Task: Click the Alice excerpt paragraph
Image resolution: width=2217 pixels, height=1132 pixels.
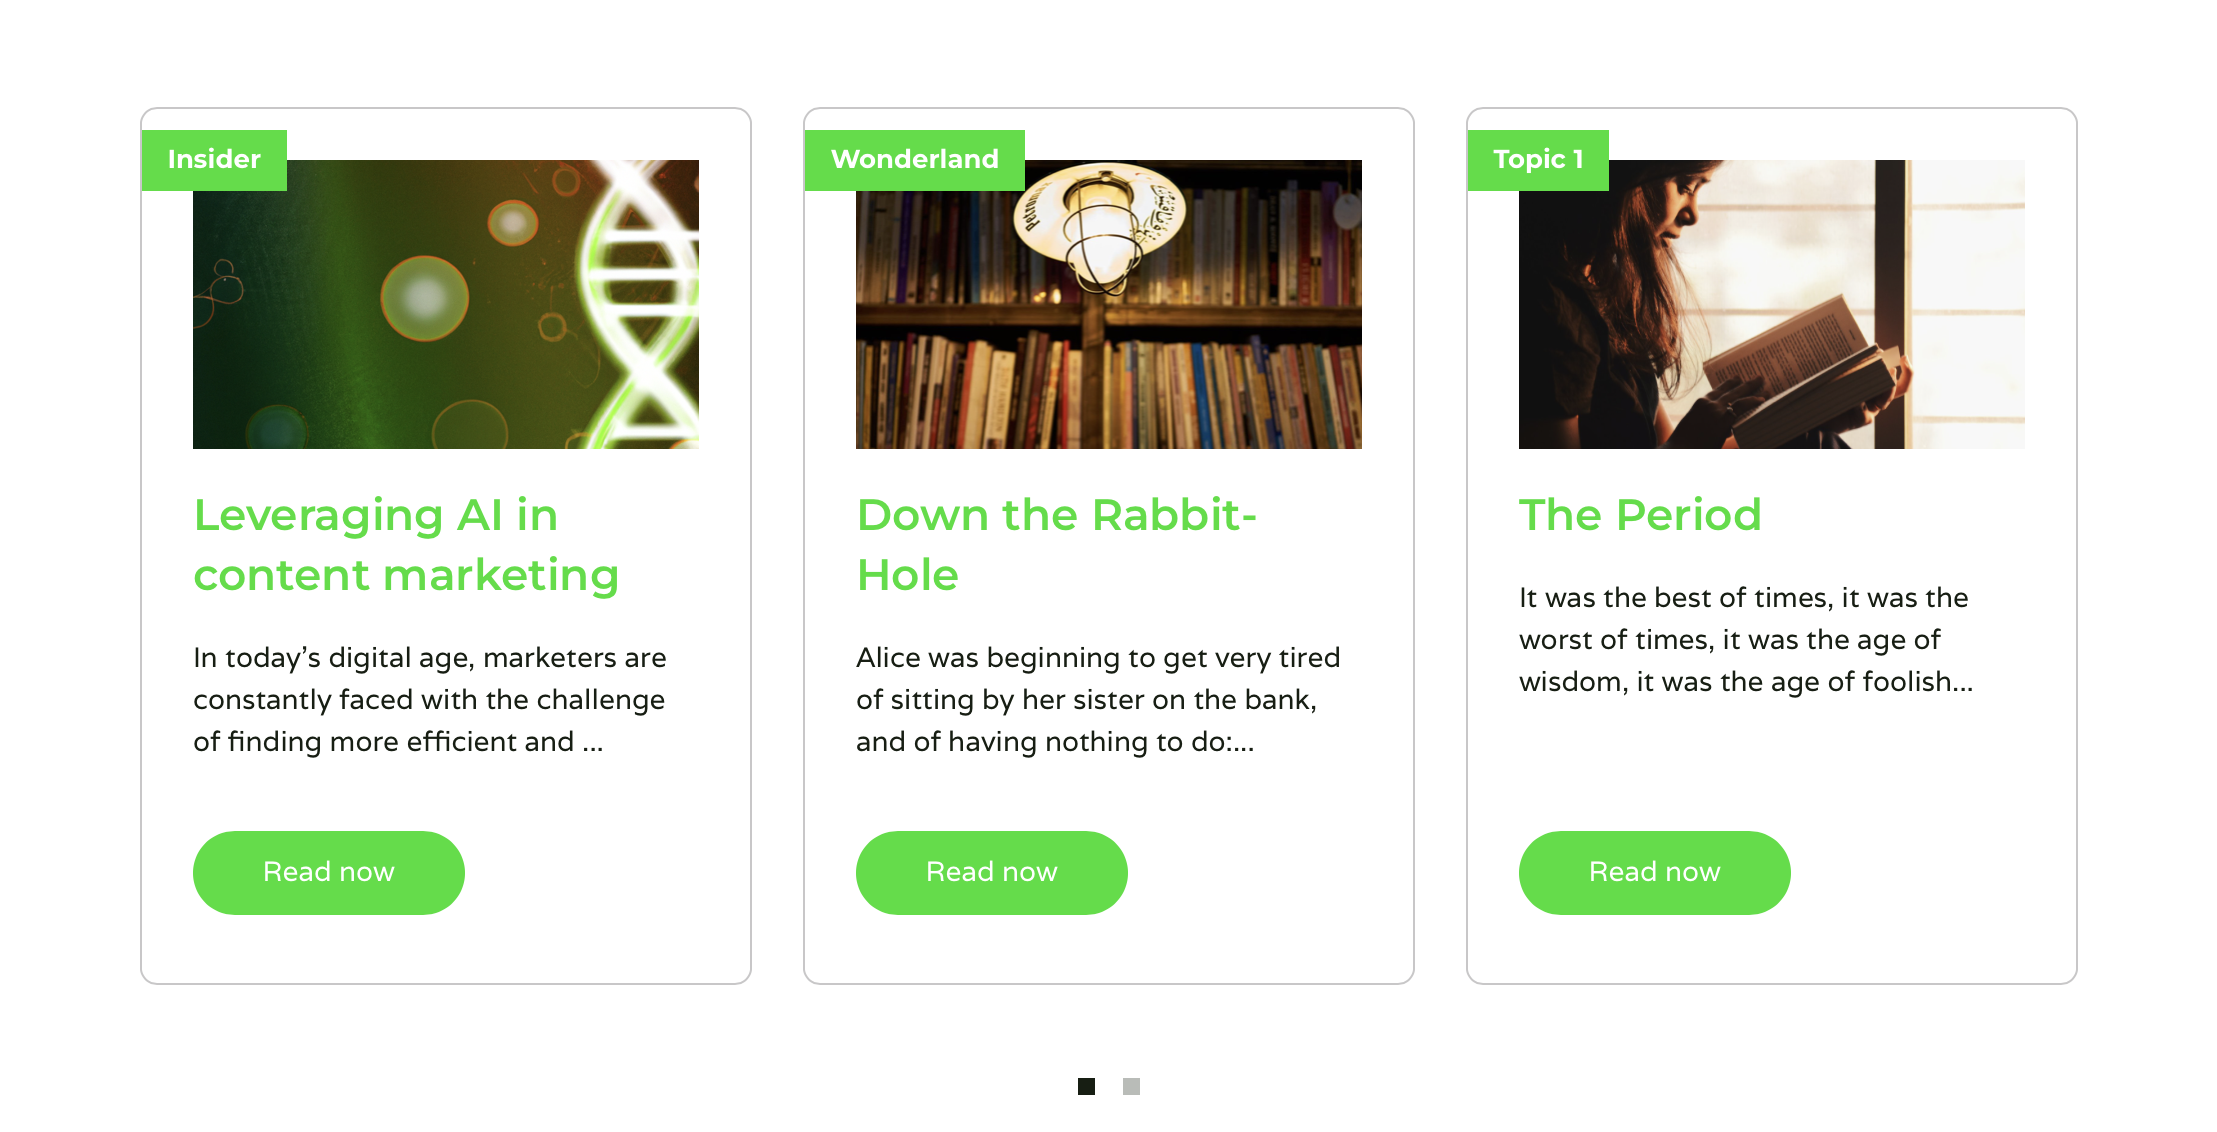Action: [x=1098, y=700]
